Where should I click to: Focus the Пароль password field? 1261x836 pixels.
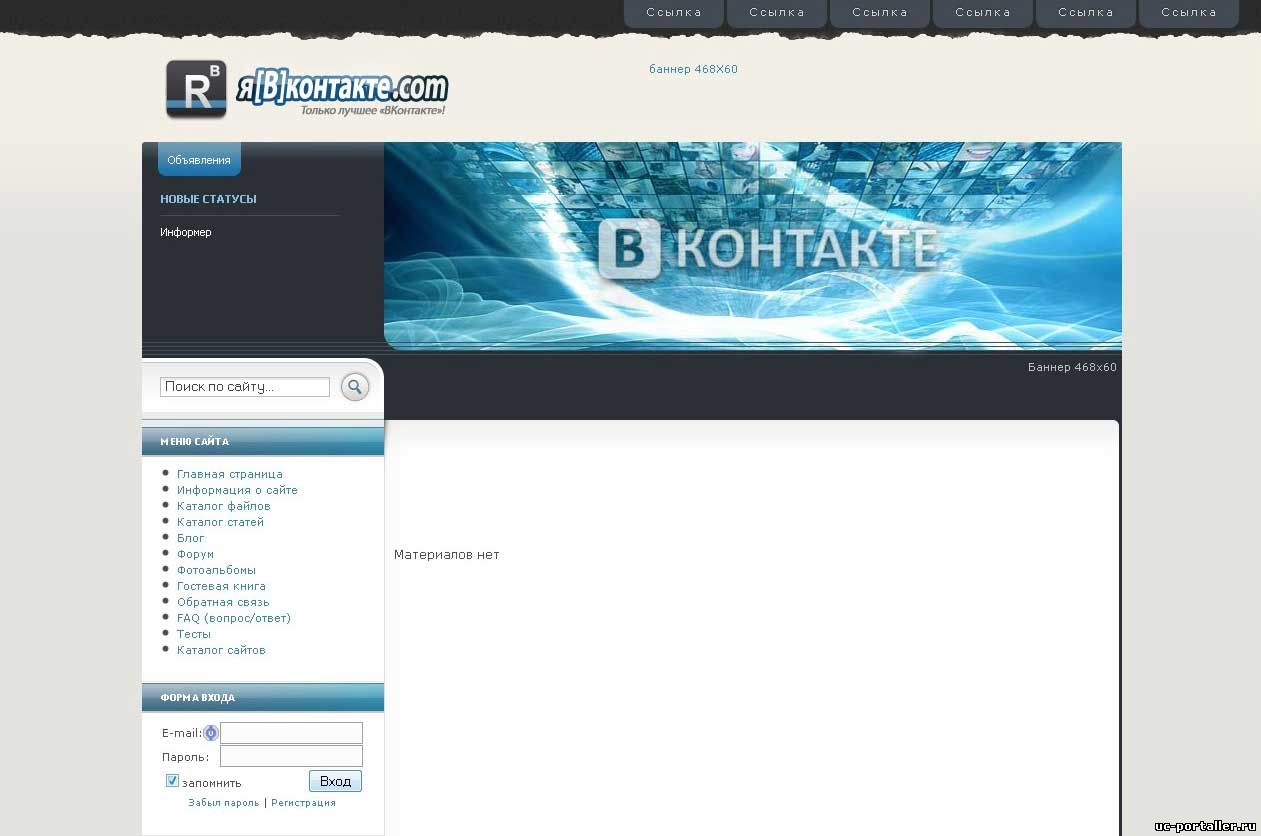coord(291,756)
